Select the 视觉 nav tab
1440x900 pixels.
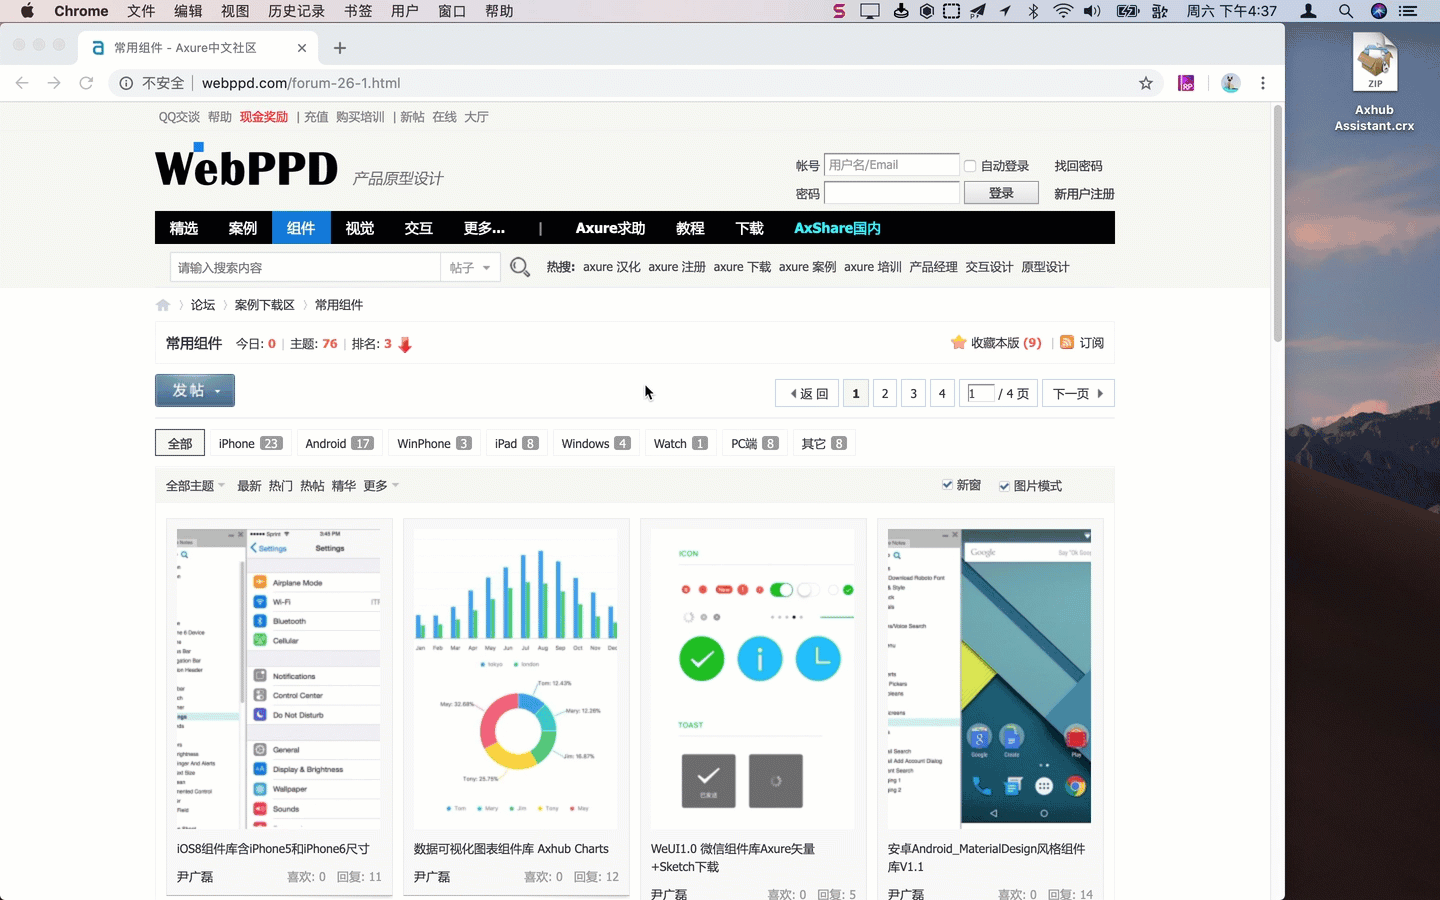[360, 228]
